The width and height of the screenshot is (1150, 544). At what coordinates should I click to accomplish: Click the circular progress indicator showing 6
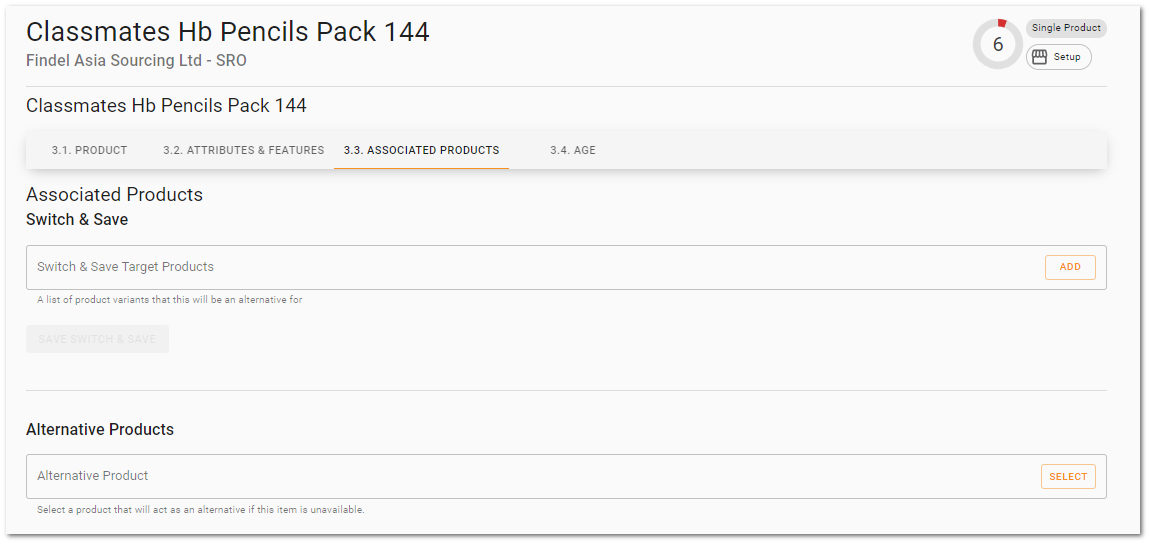coord(997,44)
